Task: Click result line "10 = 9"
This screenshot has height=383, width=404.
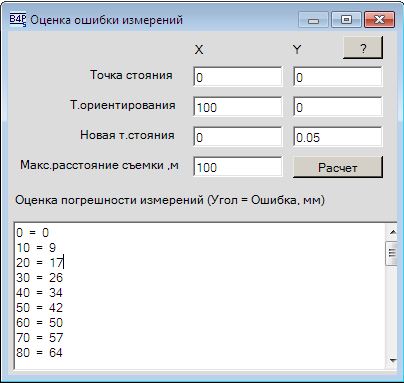Action: [x=36, y=247]
